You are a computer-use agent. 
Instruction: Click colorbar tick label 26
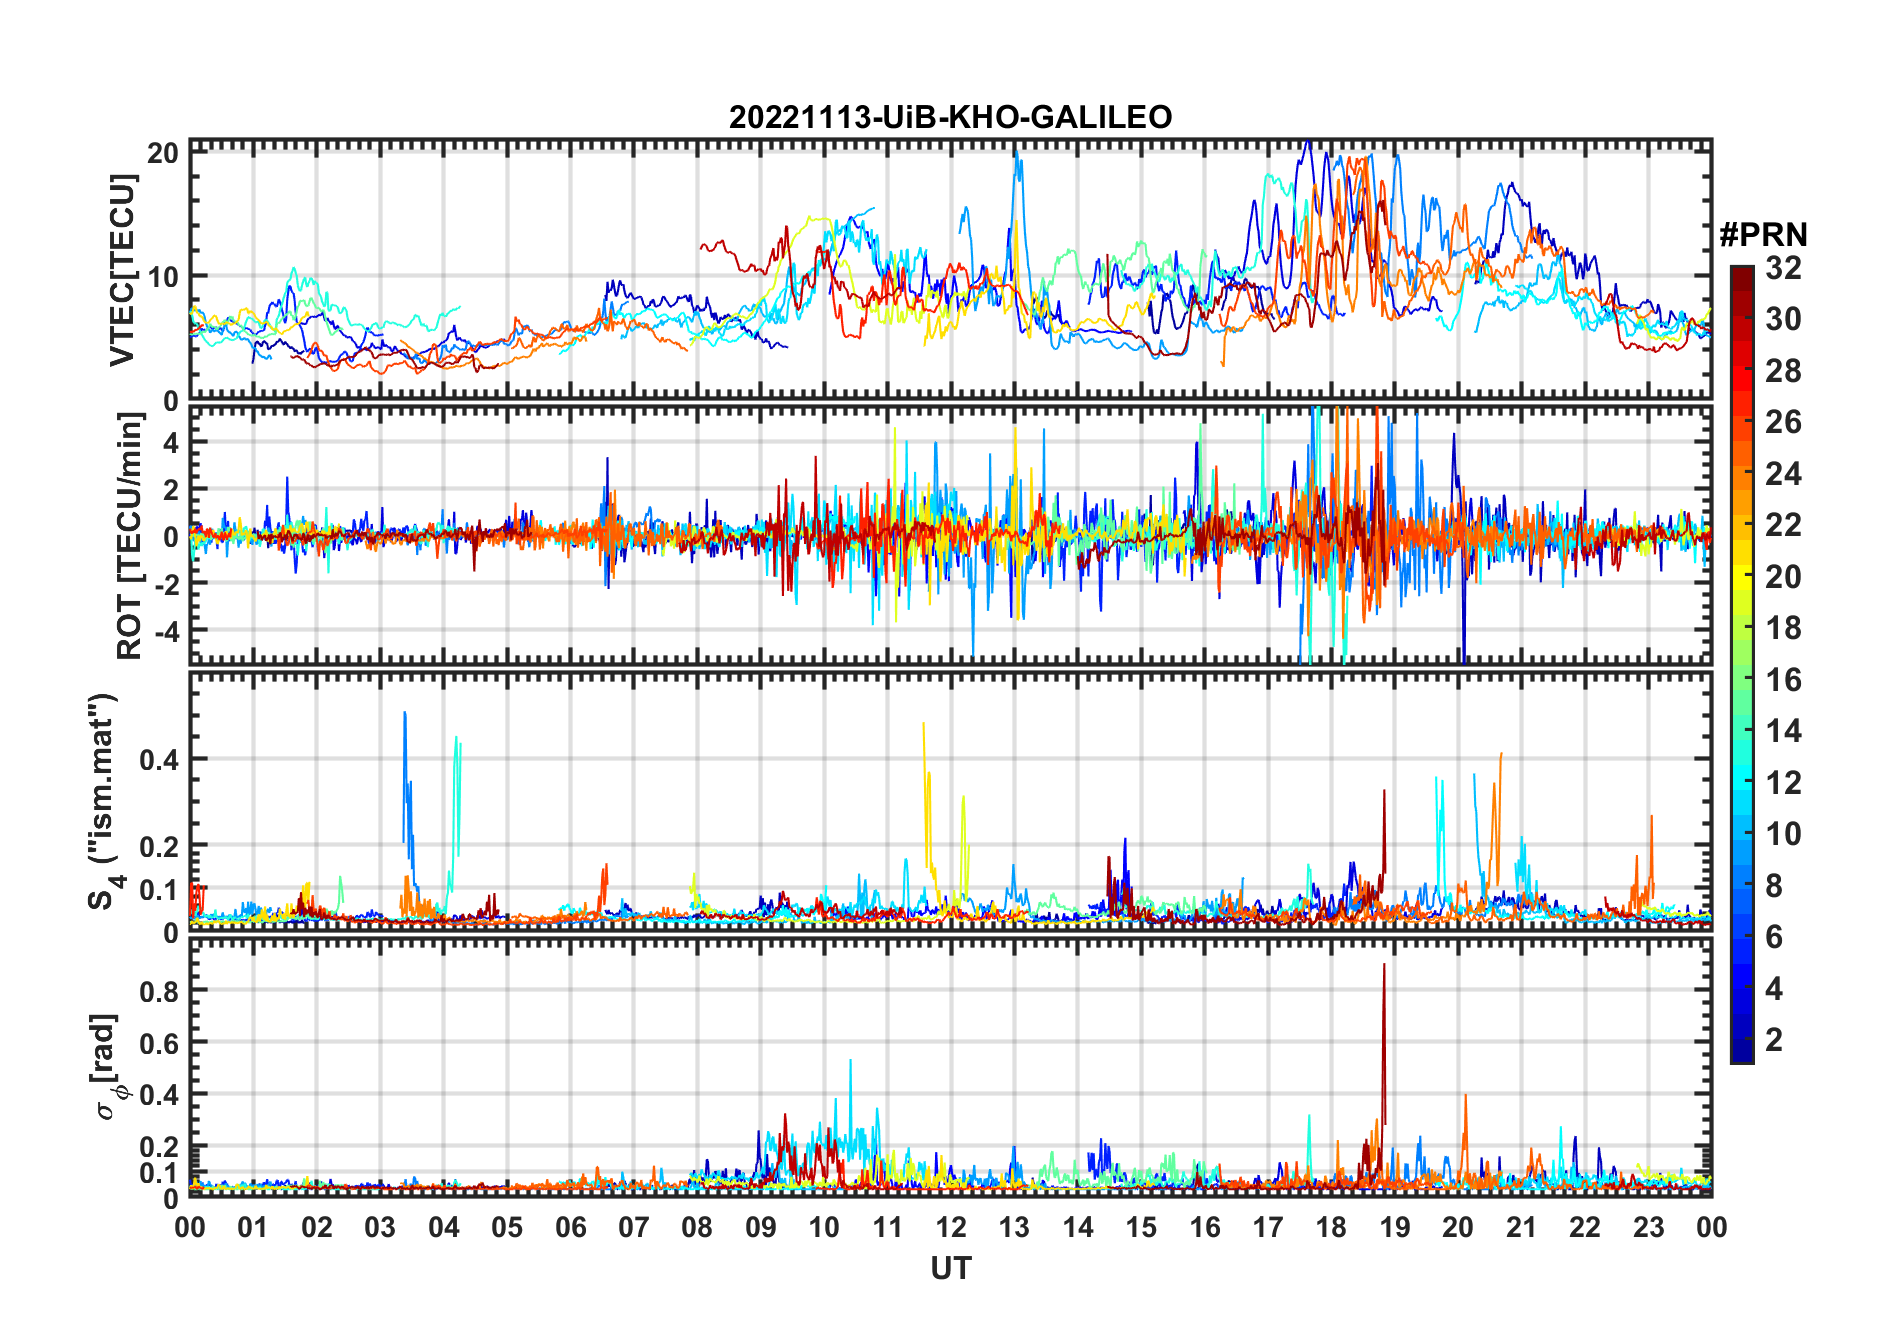point(1783,422)
